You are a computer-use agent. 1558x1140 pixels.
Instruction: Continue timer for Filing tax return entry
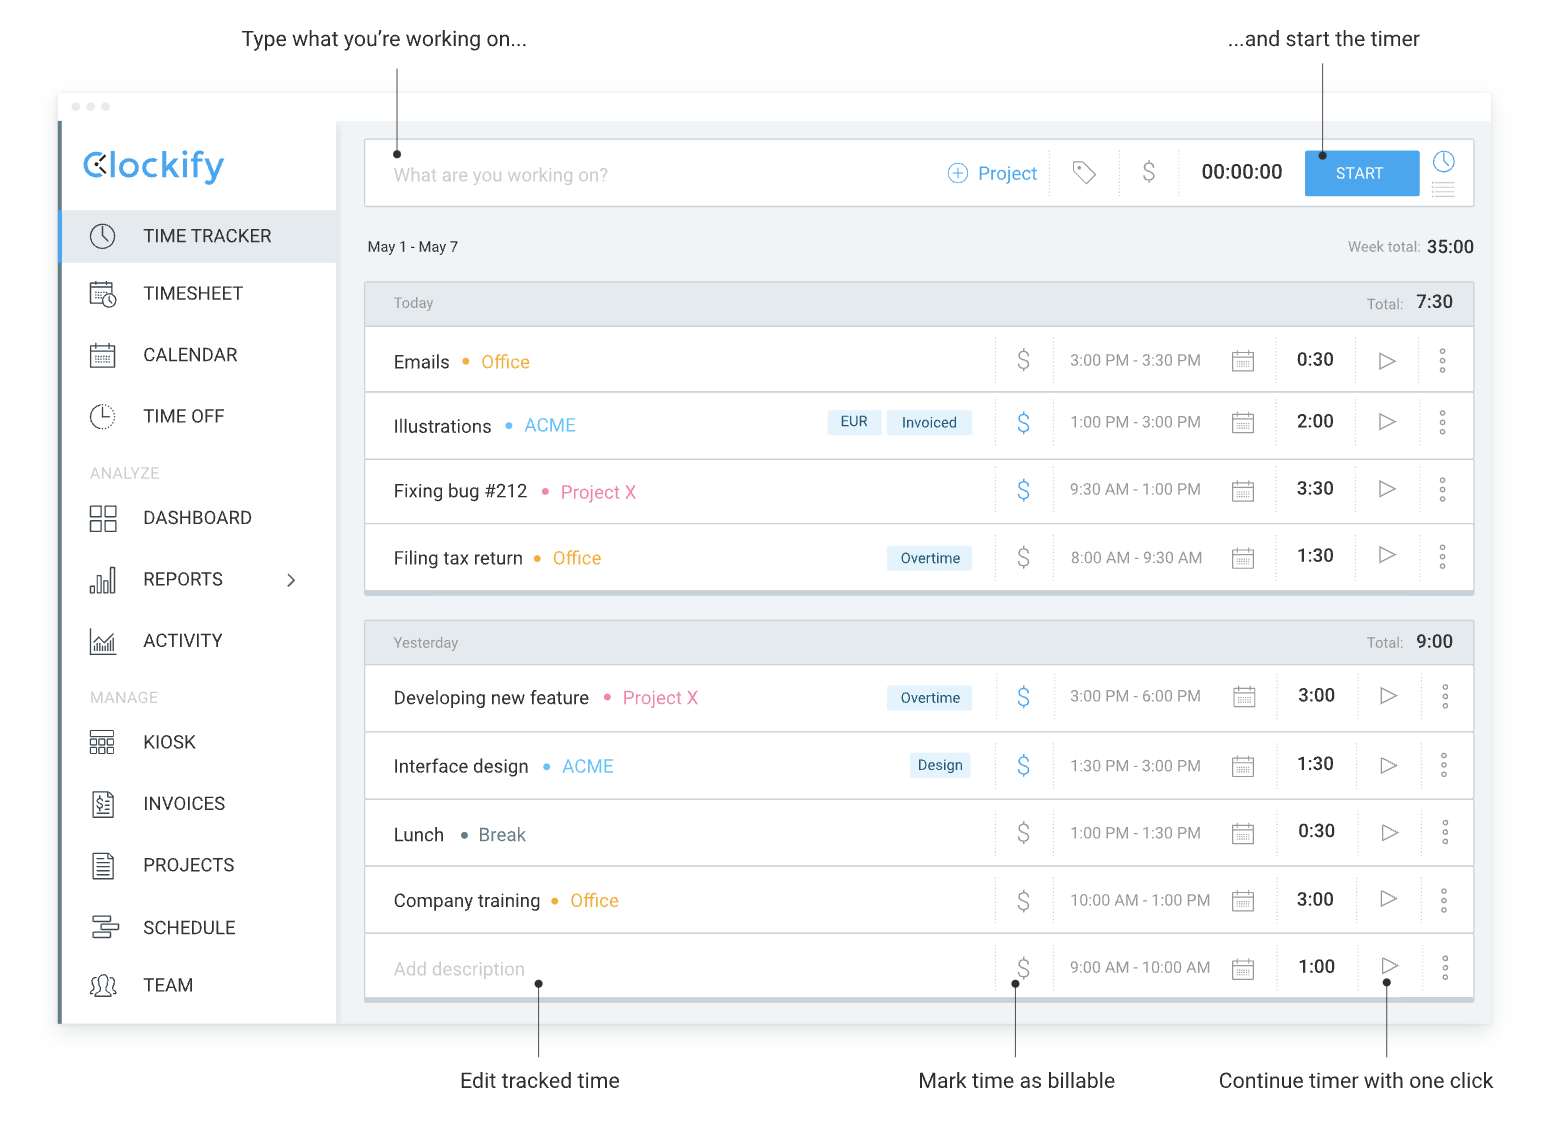(1387, 555)
